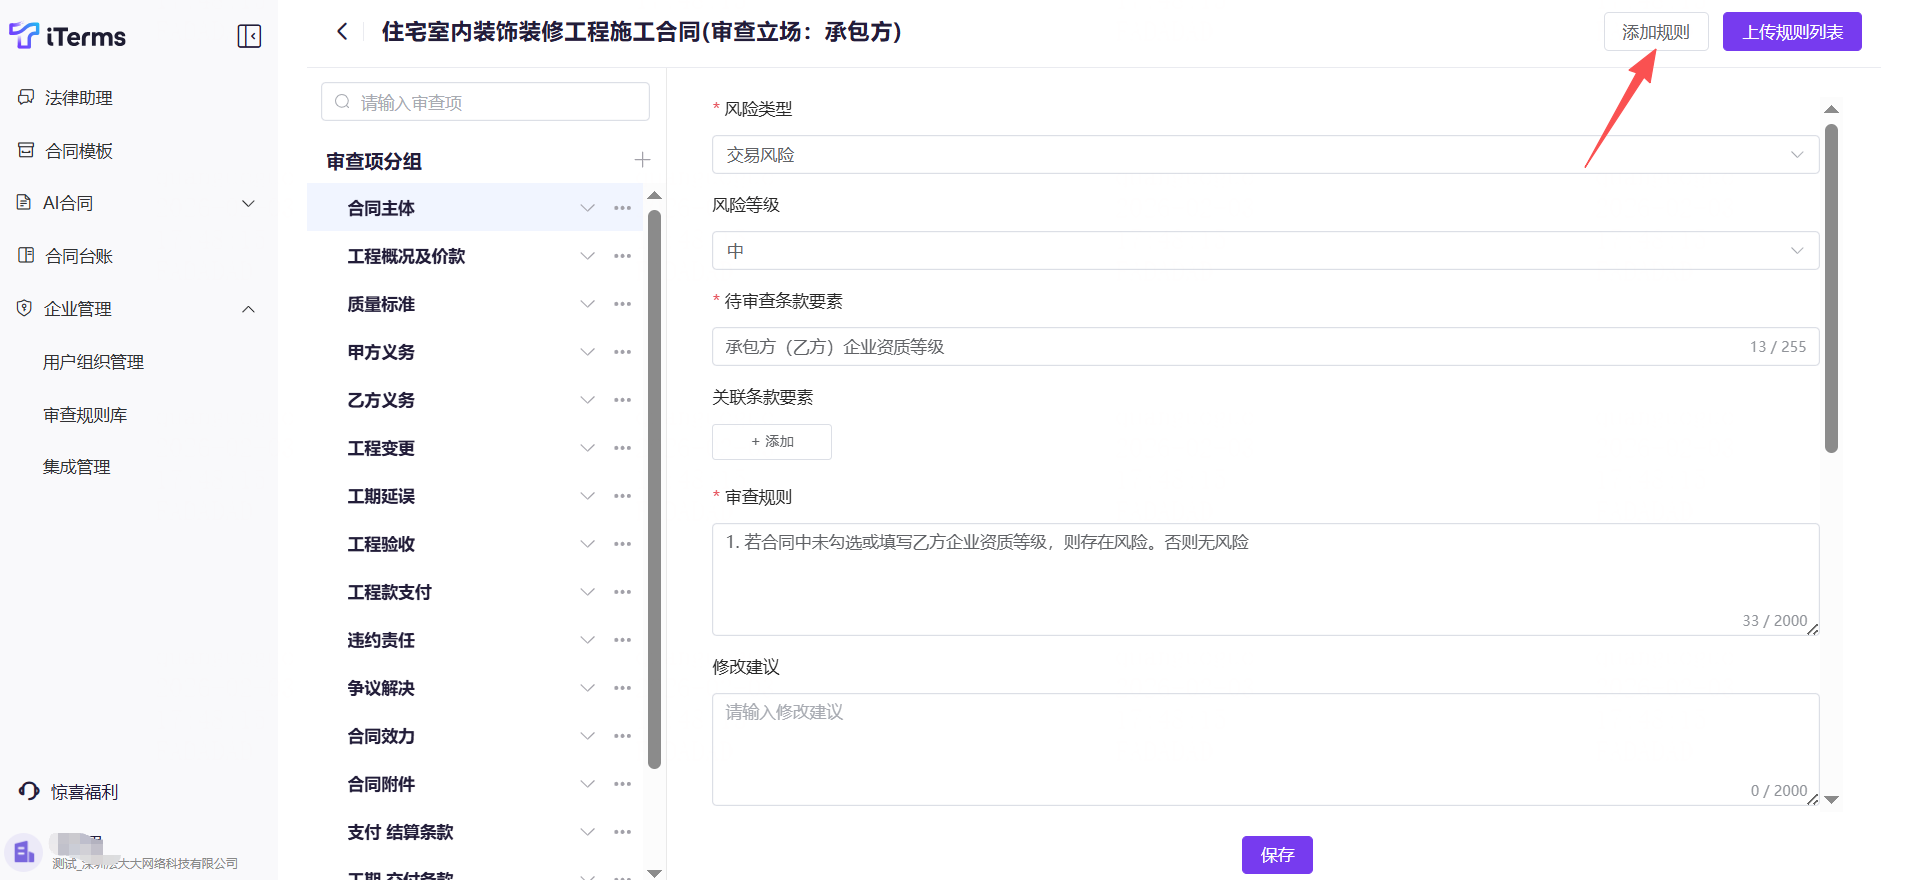Open more options for 乙方义务

click(x=622, y=400)
